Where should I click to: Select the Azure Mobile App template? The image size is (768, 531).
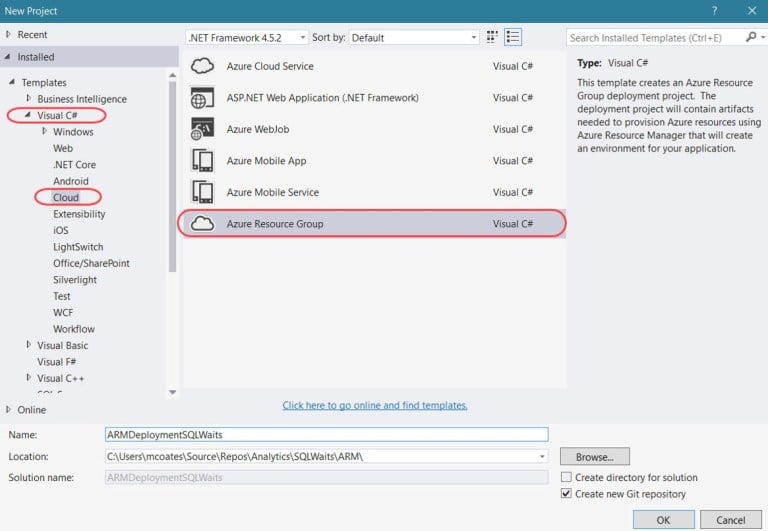pyautogui.click(x=374, y=161)
